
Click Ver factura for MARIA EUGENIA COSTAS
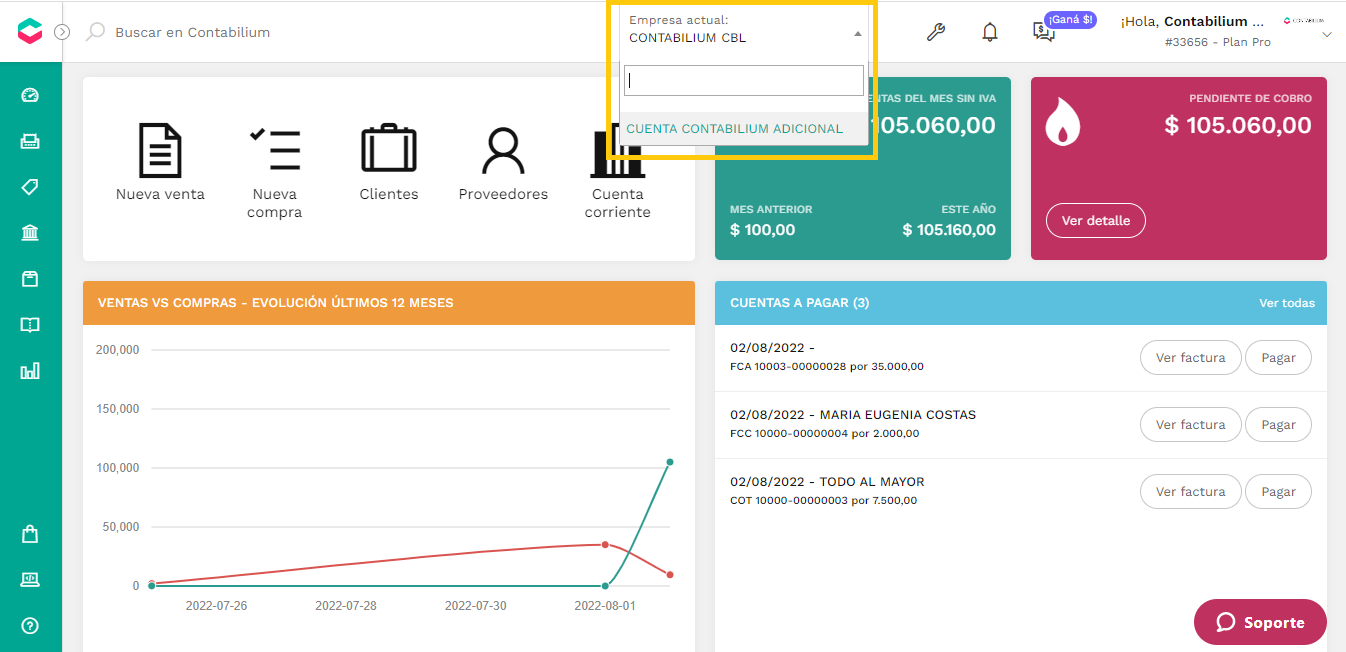point(1190,425)
